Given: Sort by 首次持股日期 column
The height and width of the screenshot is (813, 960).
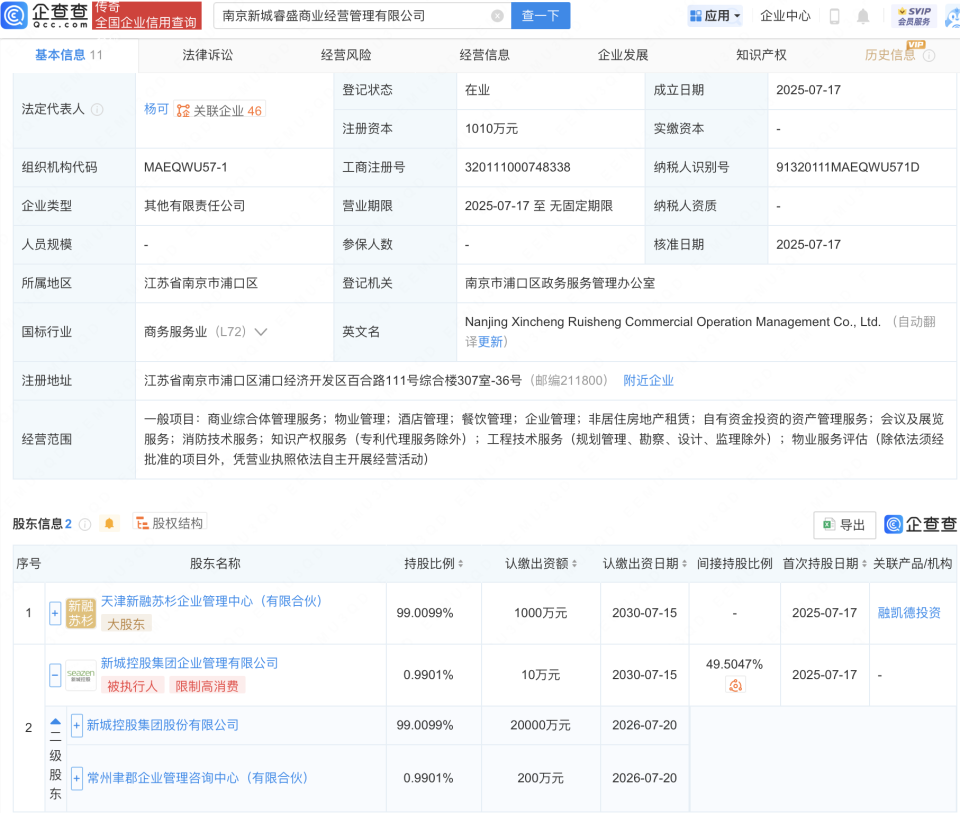Looking at the screenshot, I should (864, 564).
